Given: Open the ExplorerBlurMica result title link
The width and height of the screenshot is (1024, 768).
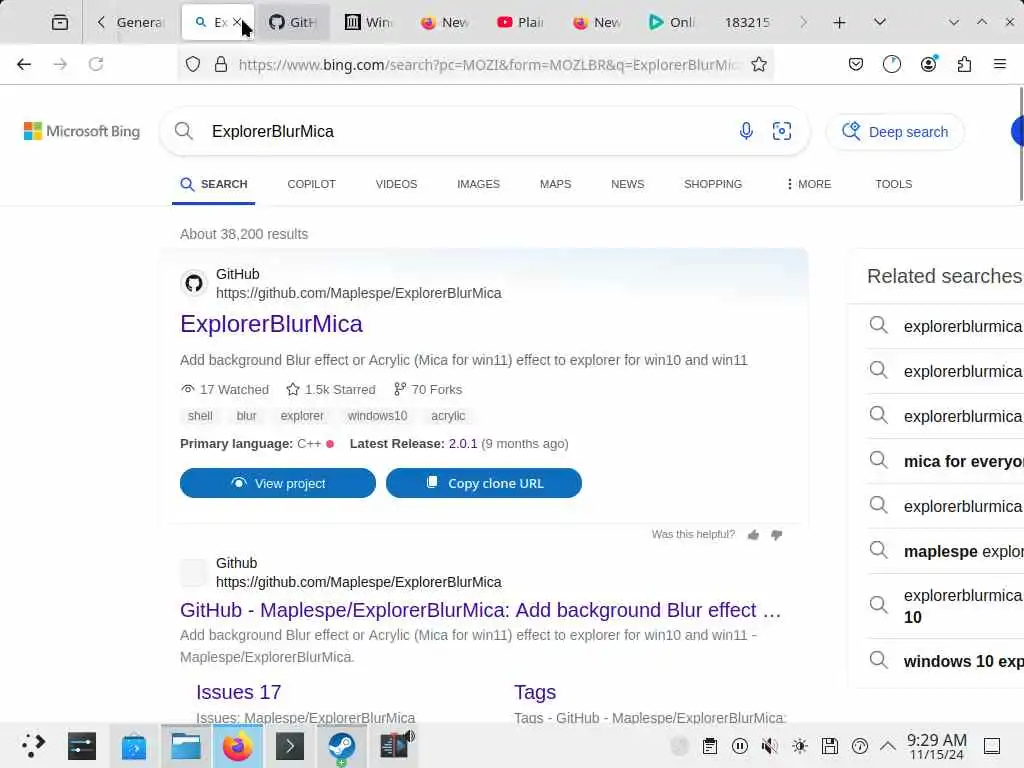Looking at the screenshot, I should 271,324.
